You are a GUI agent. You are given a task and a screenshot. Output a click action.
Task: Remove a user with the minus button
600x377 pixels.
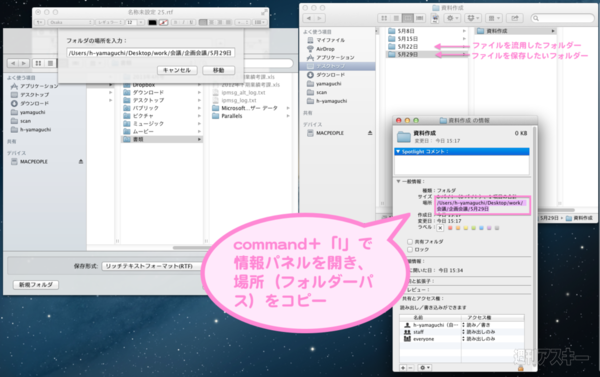(410, 368)
